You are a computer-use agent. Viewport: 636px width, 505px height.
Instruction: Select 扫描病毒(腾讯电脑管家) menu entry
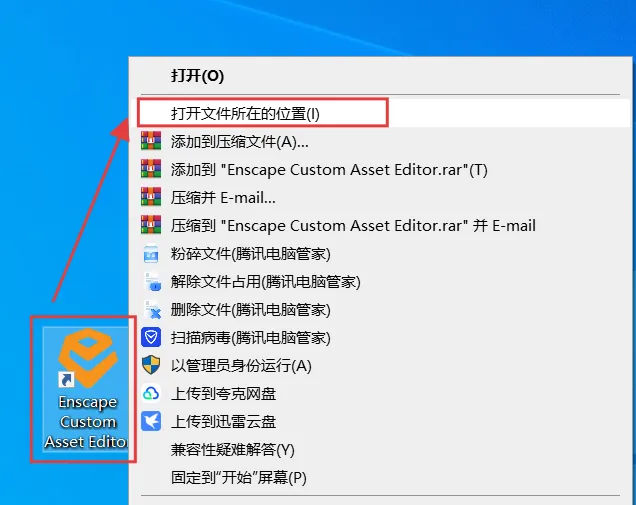380,337
